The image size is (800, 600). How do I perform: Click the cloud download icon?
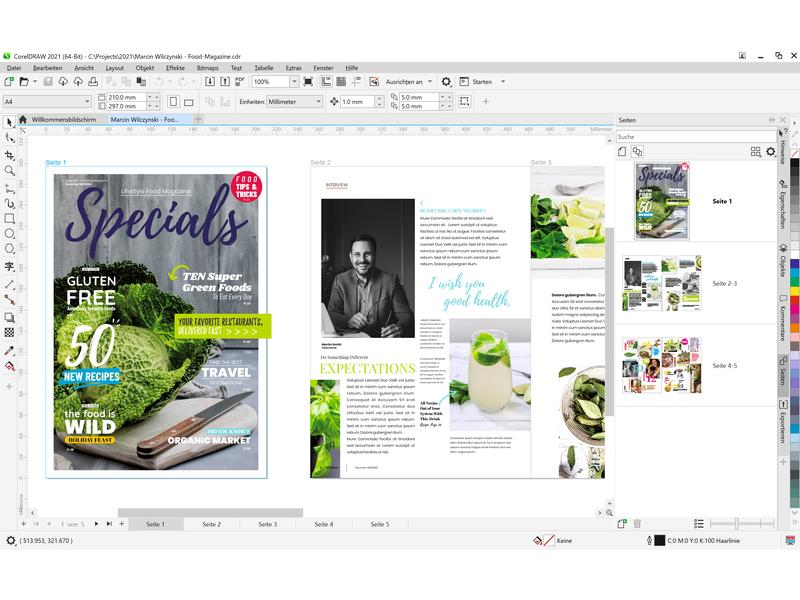(x=63, y=82)
